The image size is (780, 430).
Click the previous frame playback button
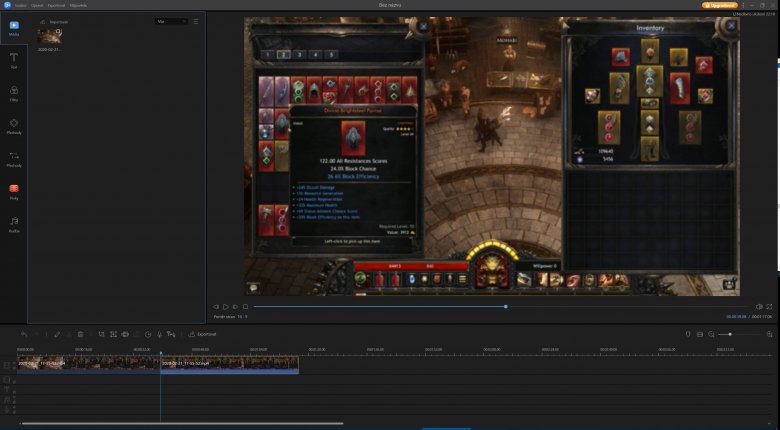216,307
